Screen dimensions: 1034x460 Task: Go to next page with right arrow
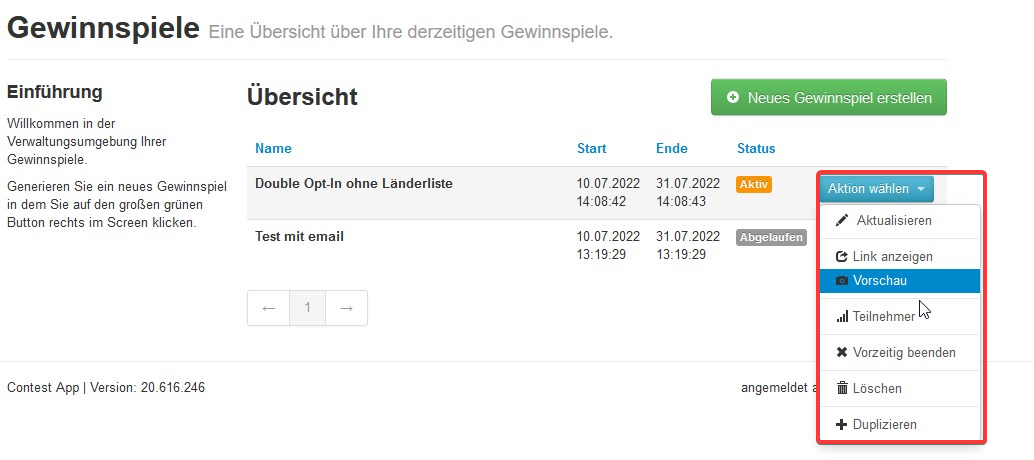346,308
